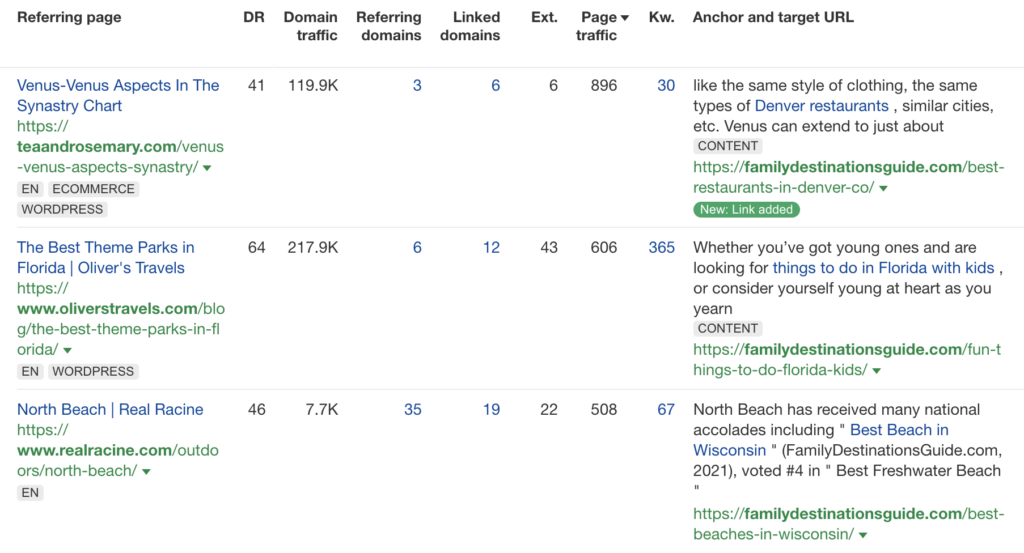Click things to do in Florida with kids anchor
Screen dimensions: 1024x553
tap(883, 268)
